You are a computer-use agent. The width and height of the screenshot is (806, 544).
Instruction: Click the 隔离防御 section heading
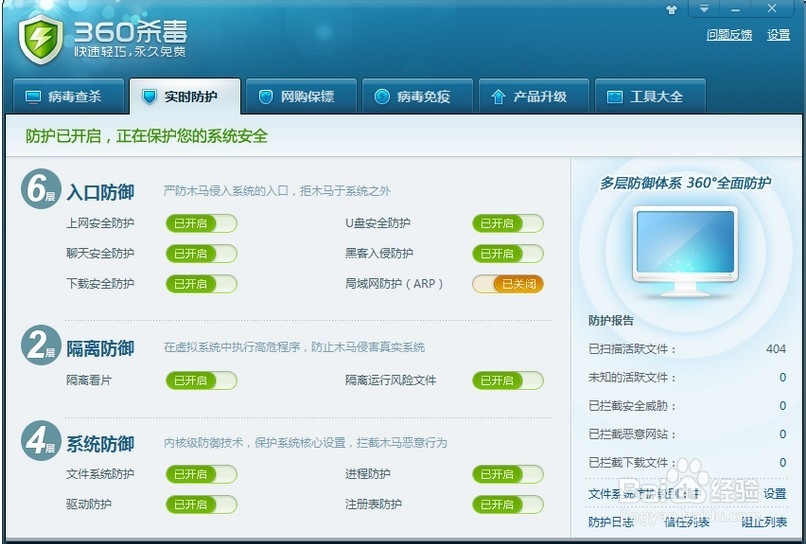[x=101, y=349]
